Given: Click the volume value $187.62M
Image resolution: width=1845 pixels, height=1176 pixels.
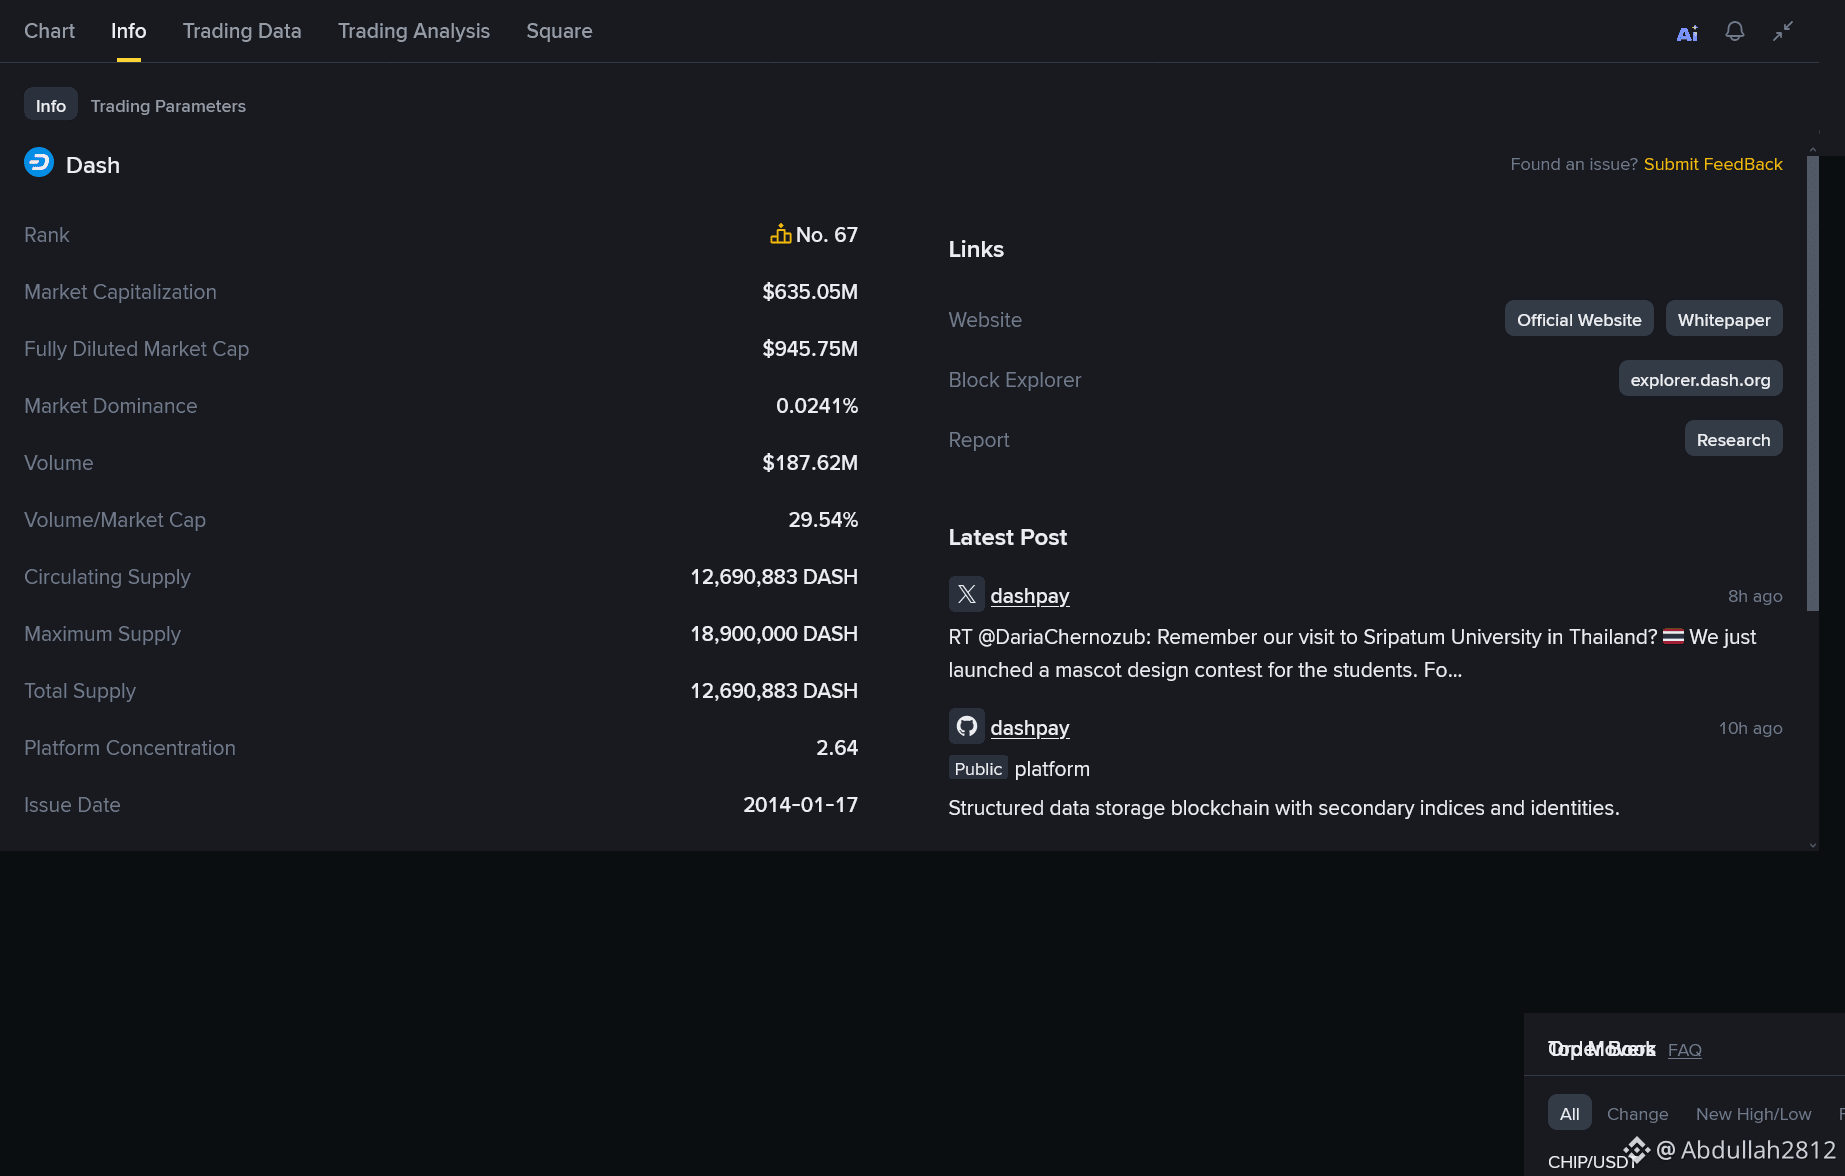Looking at the screenshot, I should 810,463.
